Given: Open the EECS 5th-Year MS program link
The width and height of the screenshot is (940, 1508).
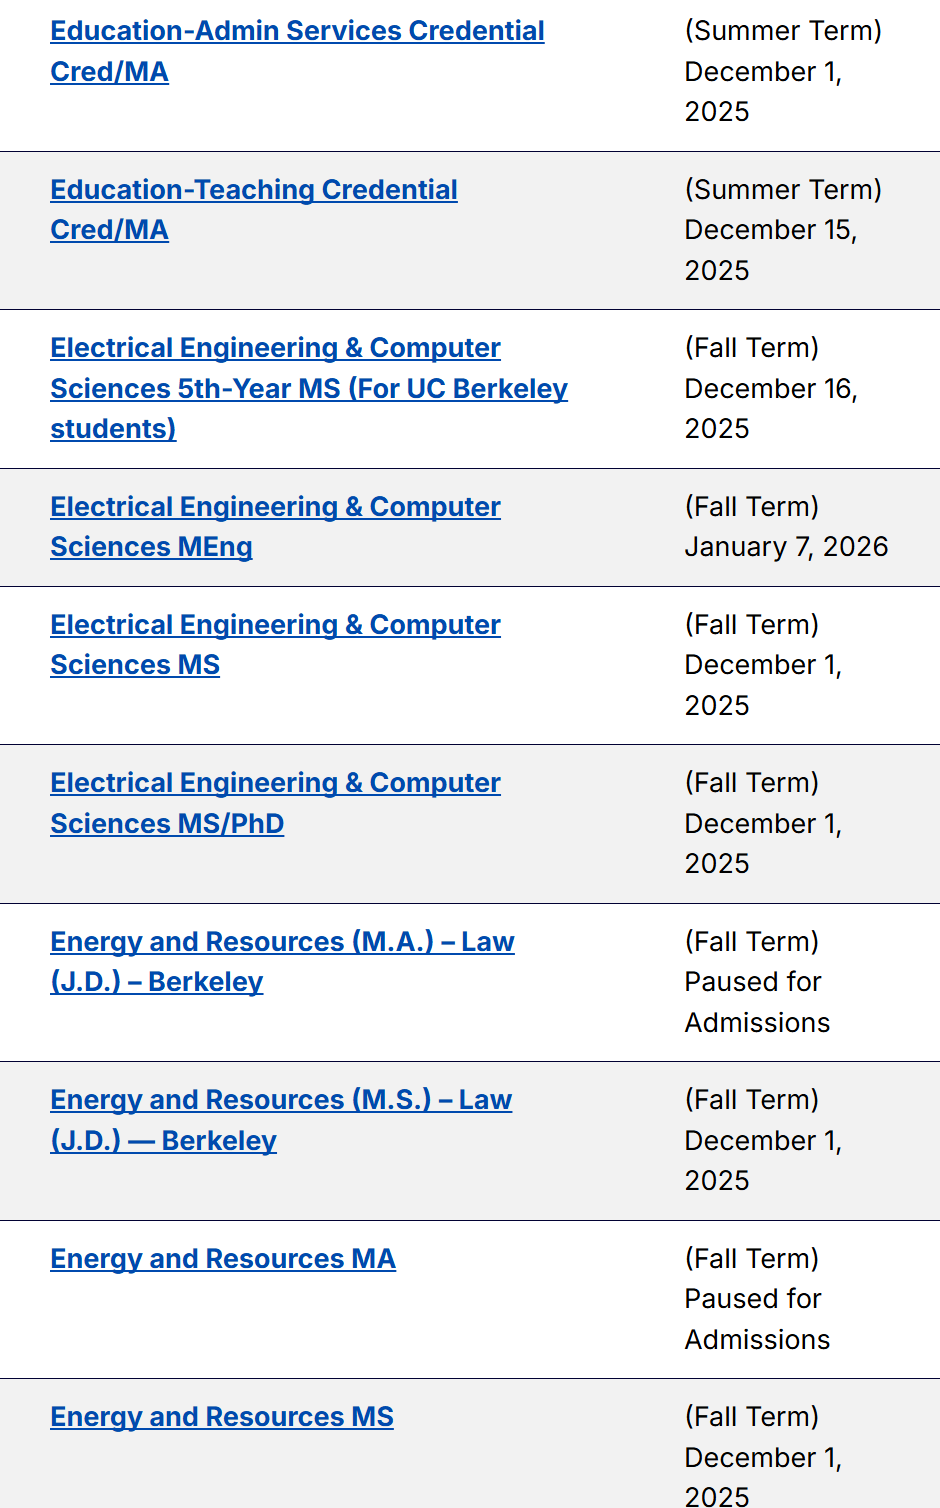Looking at the screenshot, I should 308,388.
